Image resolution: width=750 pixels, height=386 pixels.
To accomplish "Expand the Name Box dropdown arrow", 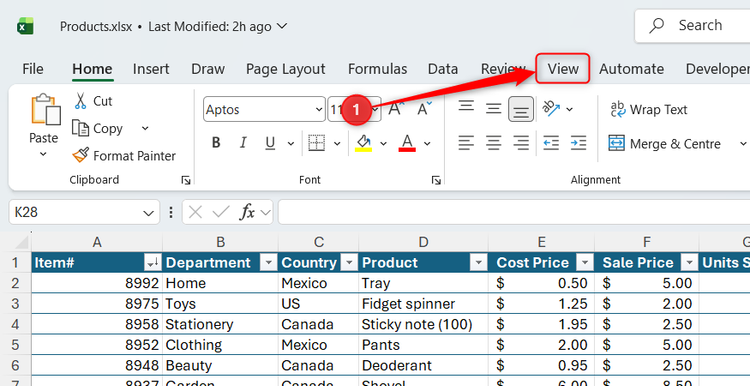I will 149,212.
